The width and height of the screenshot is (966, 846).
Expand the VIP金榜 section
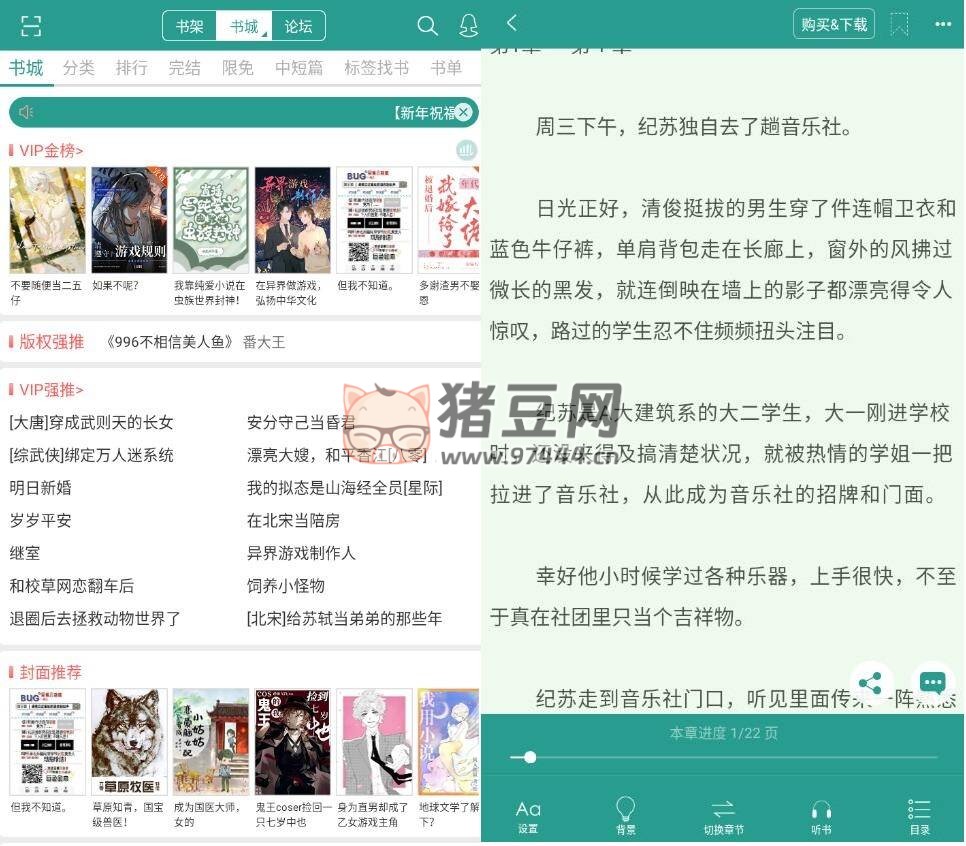[51, 151]
